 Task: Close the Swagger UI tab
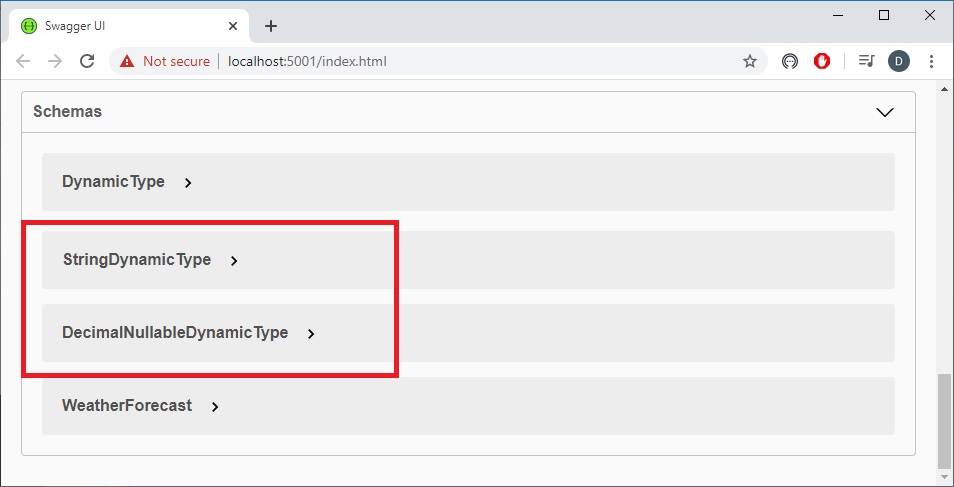click(233, 26)
